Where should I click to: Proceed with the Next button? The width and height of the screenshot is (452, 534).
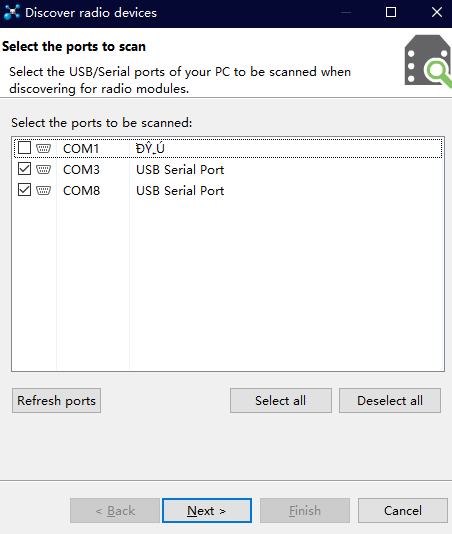pyautogui.click(x=207, y=511)
